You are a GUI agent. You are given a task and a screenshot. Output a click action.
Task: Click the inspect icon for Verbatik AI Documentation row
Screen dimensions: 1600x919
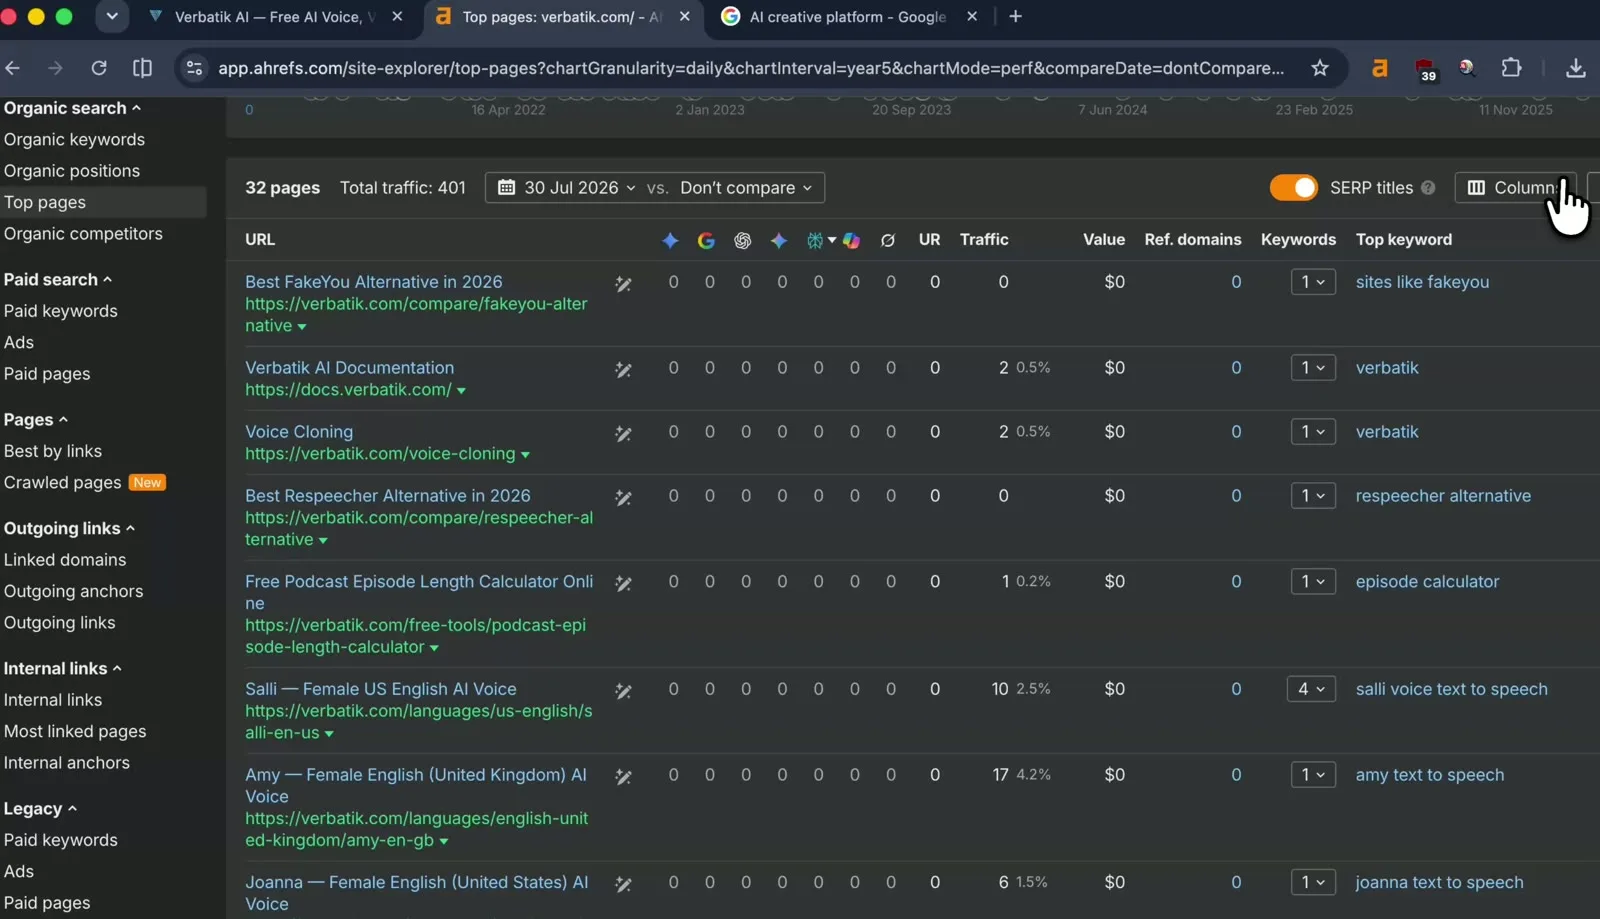pos(623,370)
